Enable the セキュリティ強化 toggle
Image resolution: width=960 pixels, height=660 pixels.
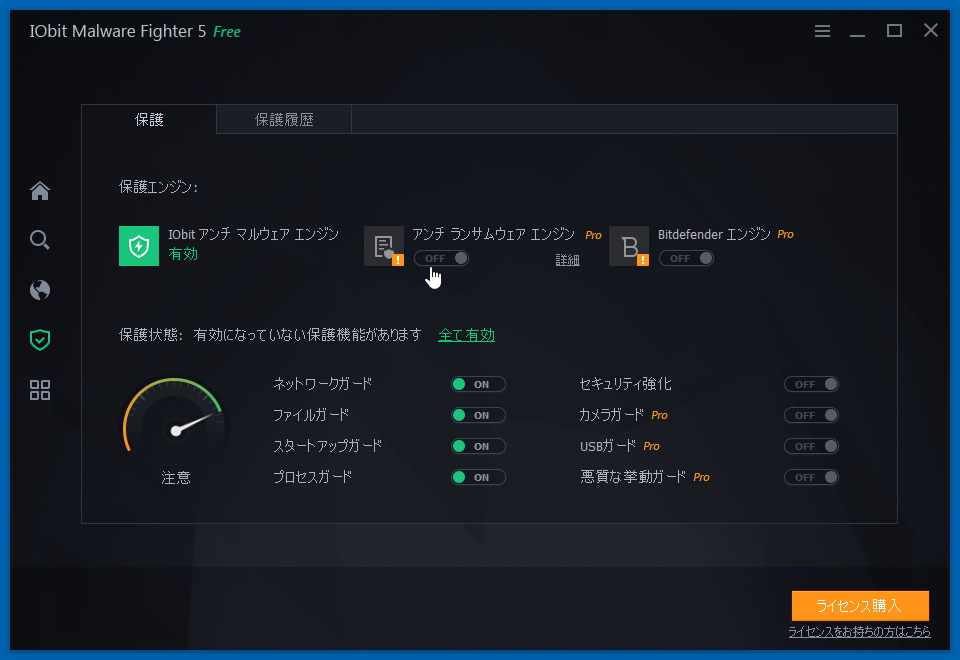811,384
